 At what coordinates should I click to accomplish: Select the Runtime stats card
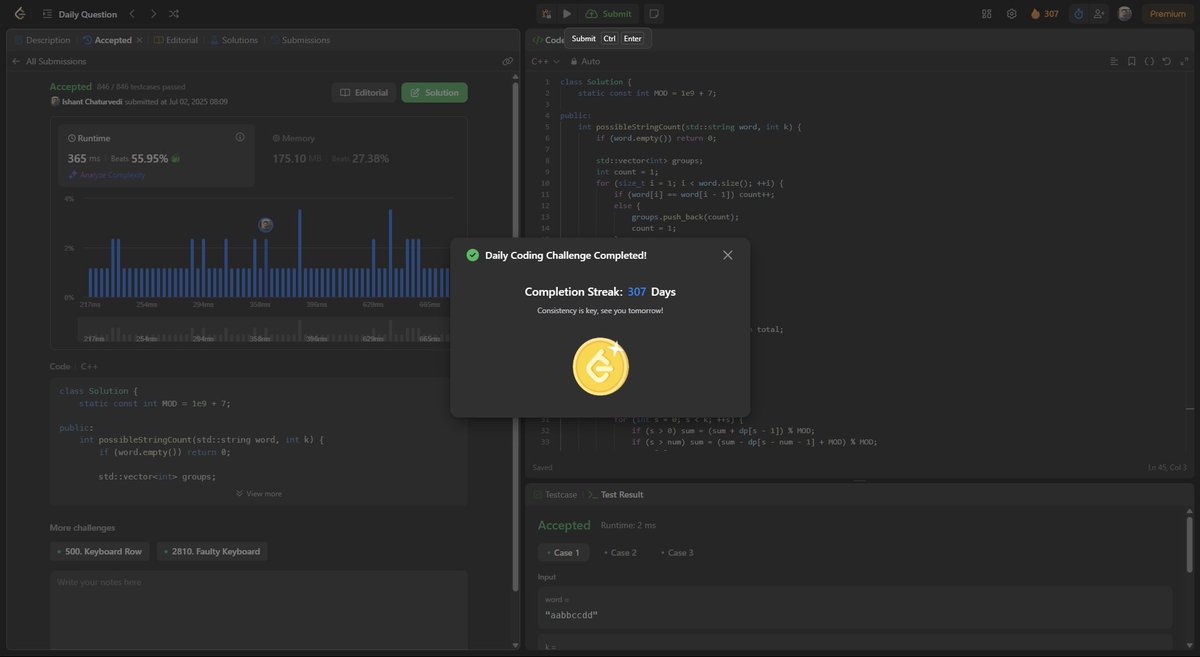[x=155, y=156]
